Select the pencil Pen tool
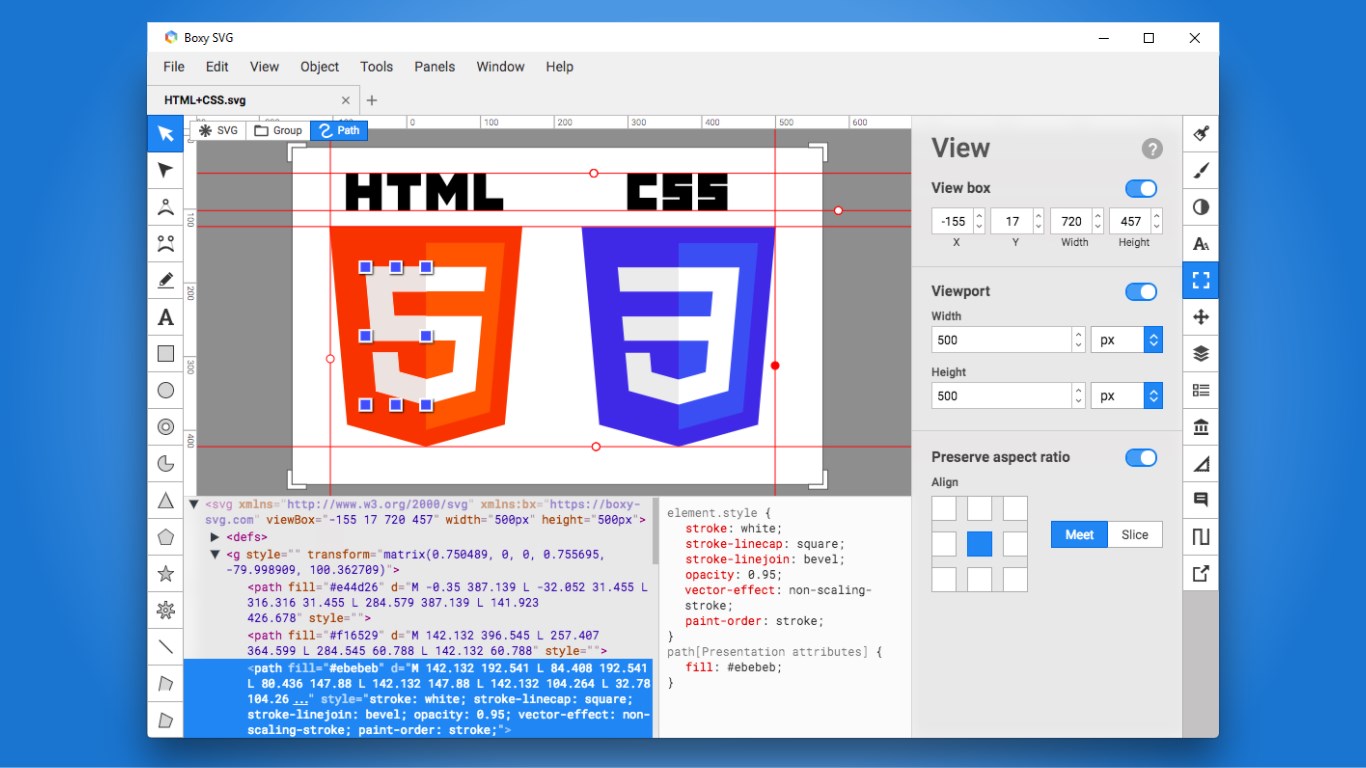This screenshot has width=1366, height=768. coord(165,280)
